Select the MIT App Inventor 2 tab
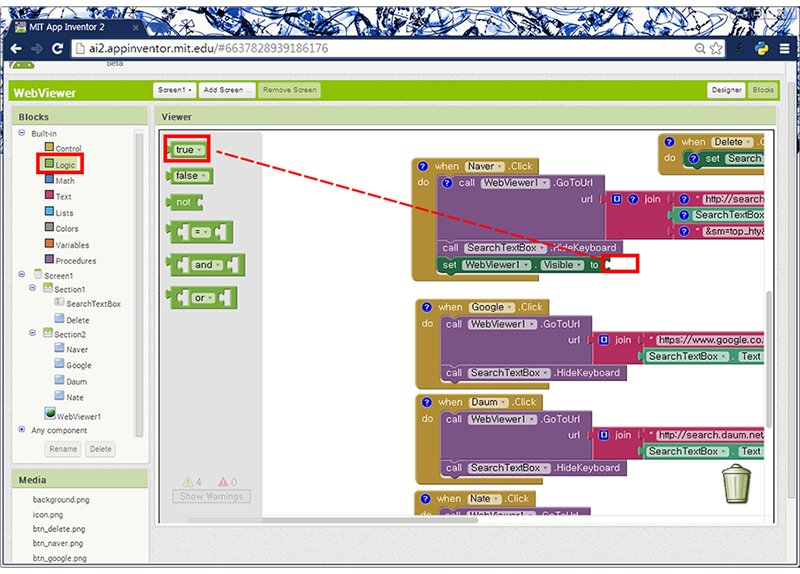 click(77, 28)
